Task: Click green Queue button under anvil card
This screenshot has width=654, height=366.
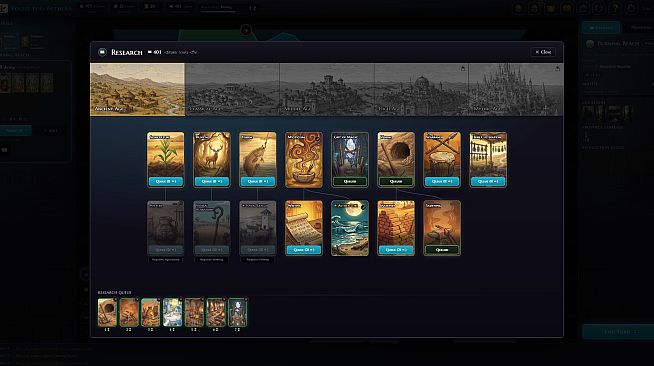Action: pyautogui.click(x=442, y=250)
